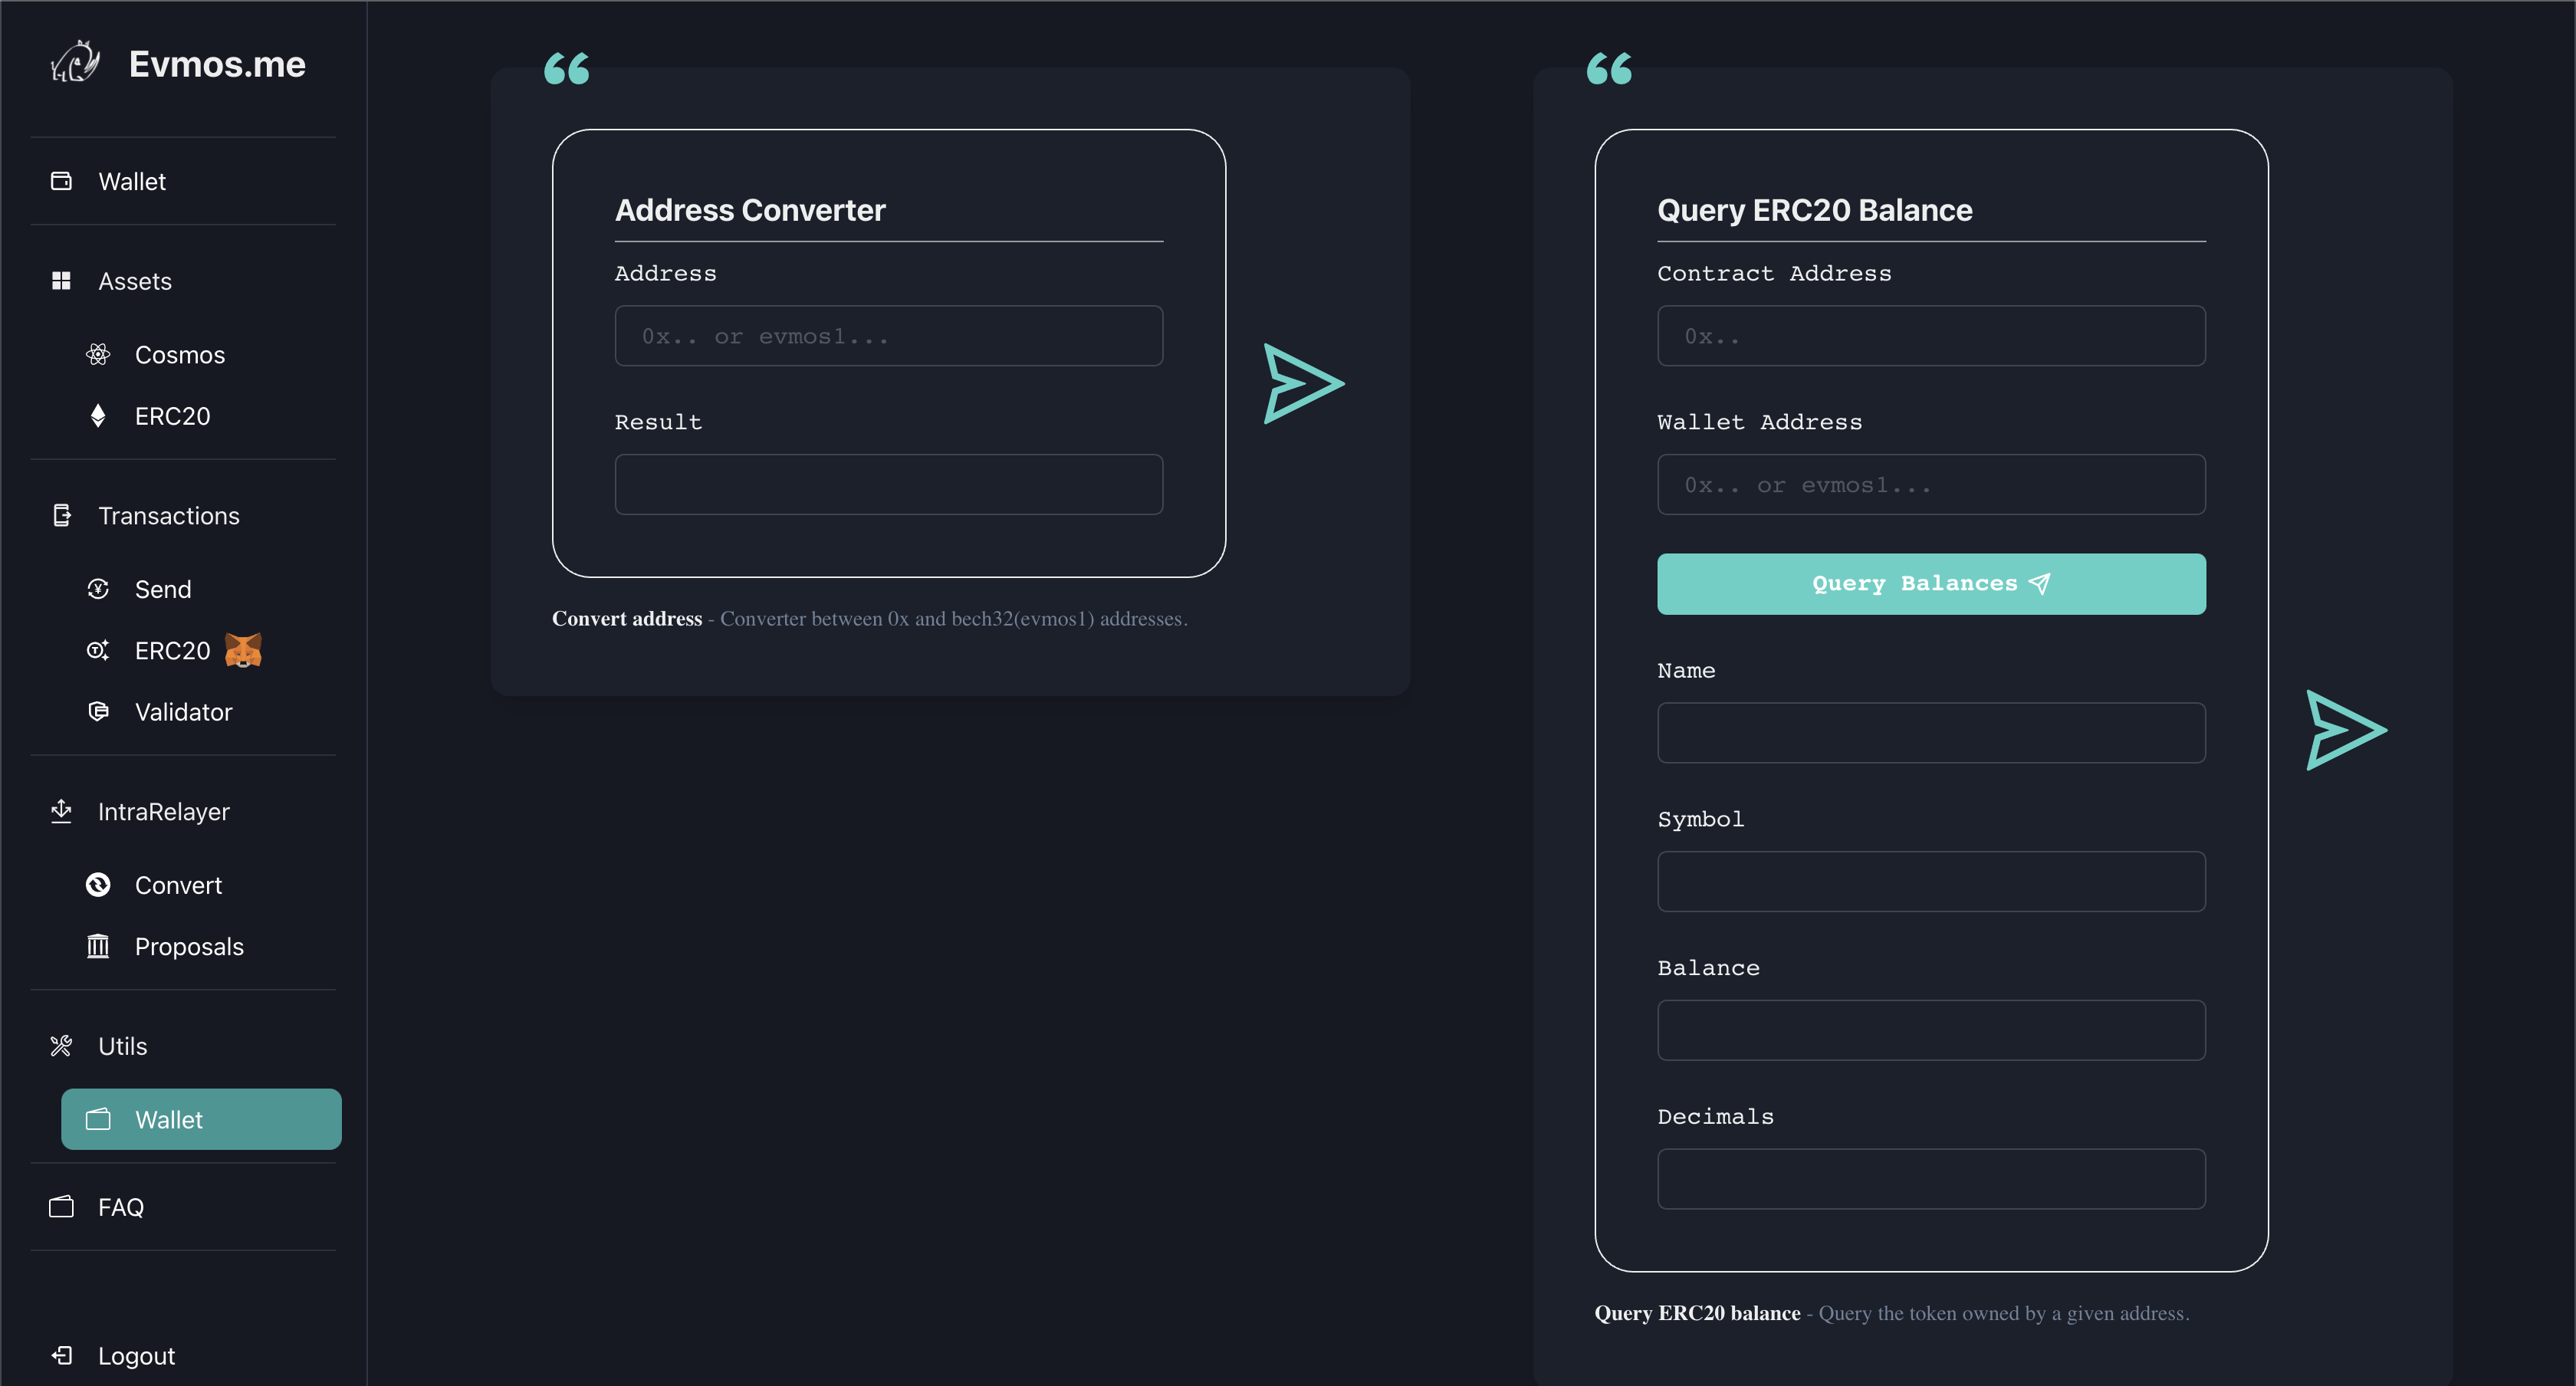The image size is (2576, 1386).
Task: Collapse the Transactions section
Action: (168, 516)
